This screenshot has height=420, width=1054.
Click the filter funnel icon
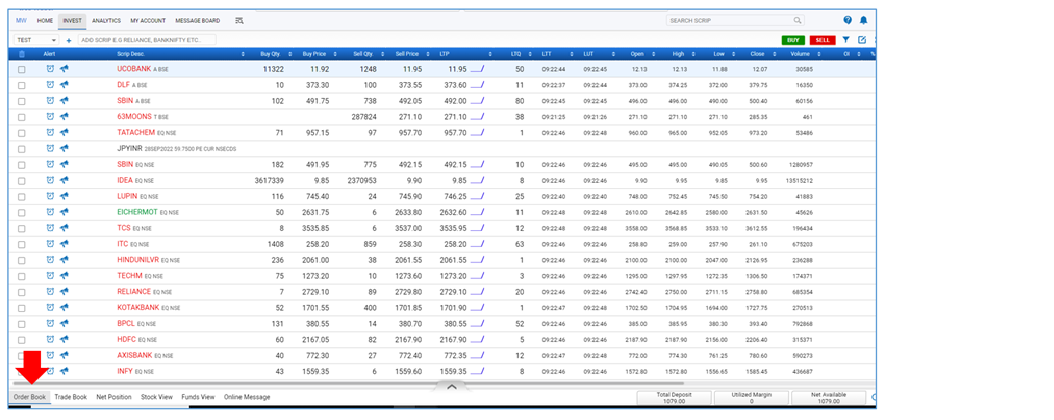coord(845,40)
